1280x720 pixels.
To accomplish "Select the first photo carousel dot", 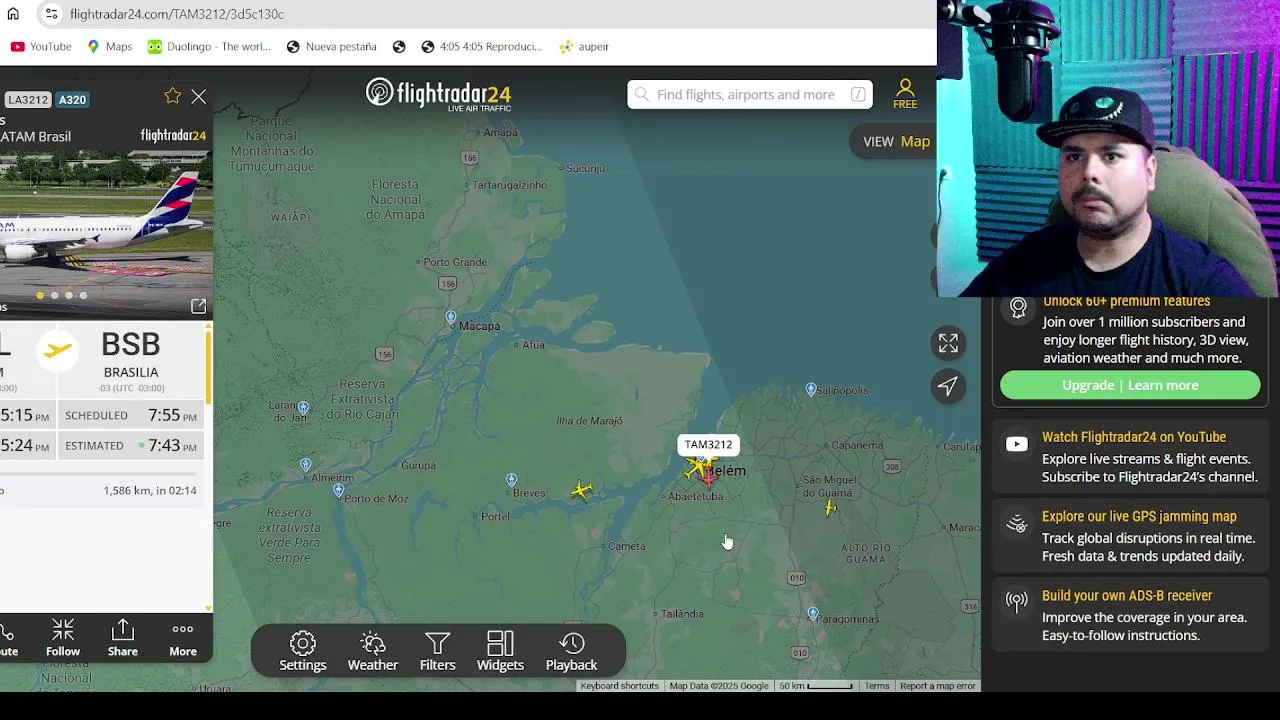I will (40, 295).
